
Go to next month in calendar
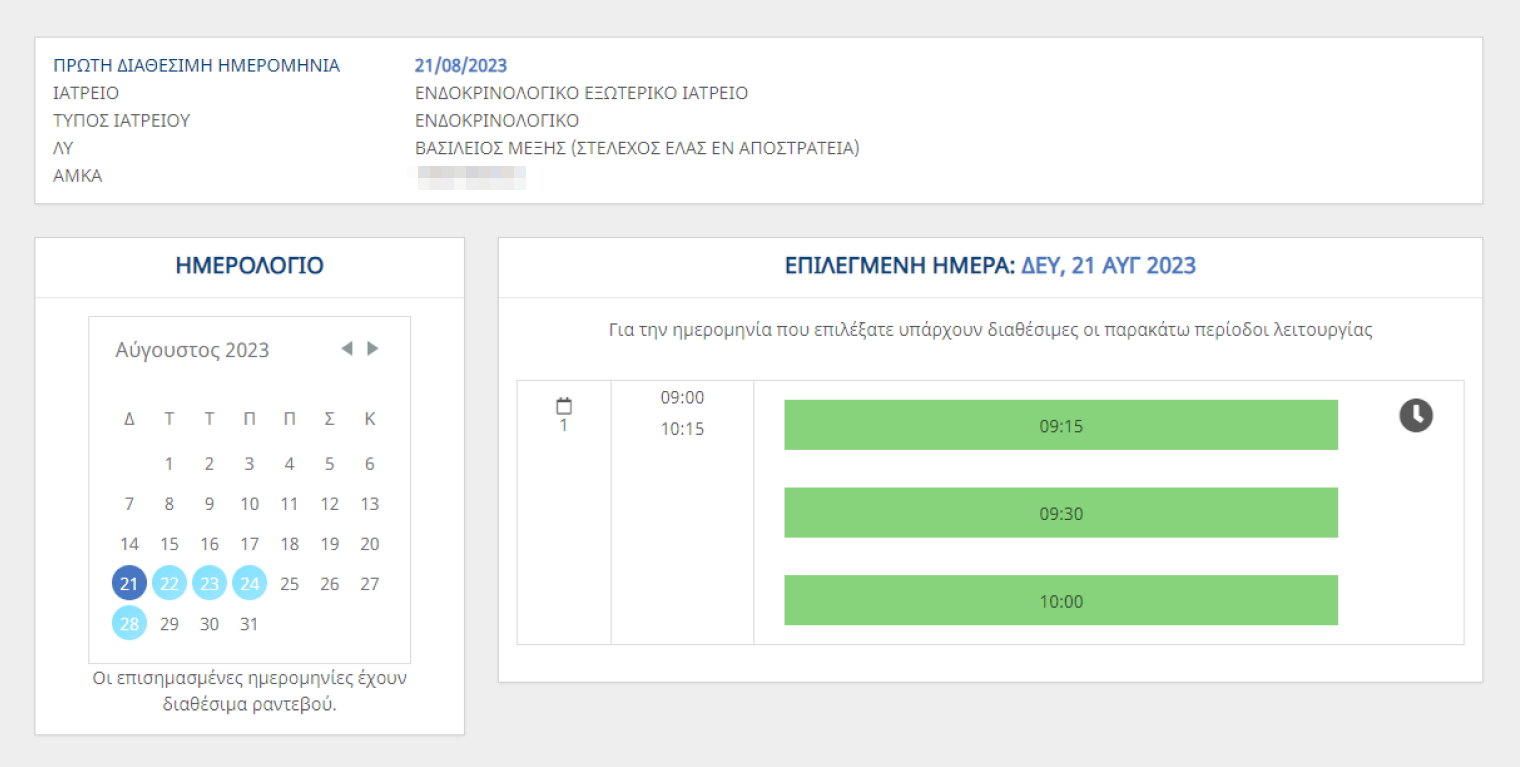coord(373,349)
